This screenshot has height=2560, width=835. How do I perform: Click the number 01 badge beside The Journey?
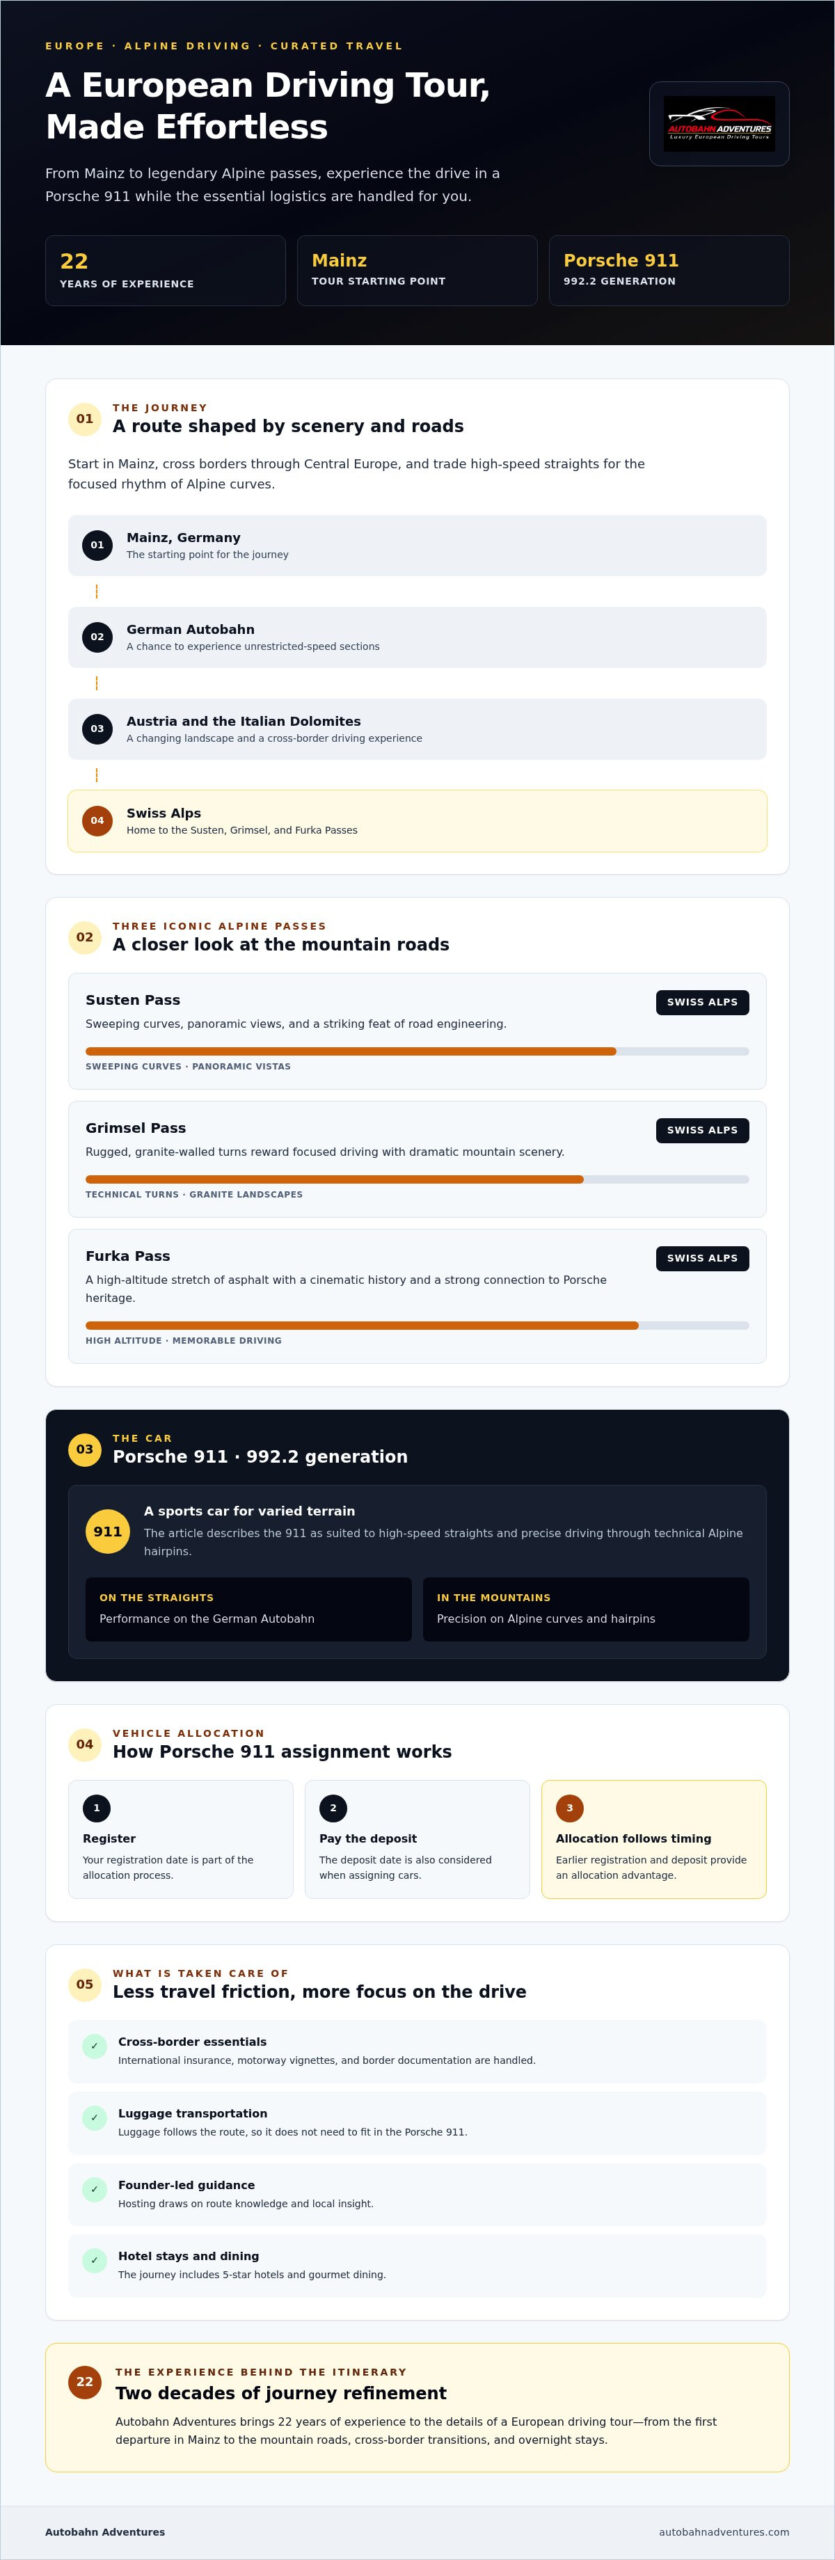pyautogui.click(x=85, y=419)
